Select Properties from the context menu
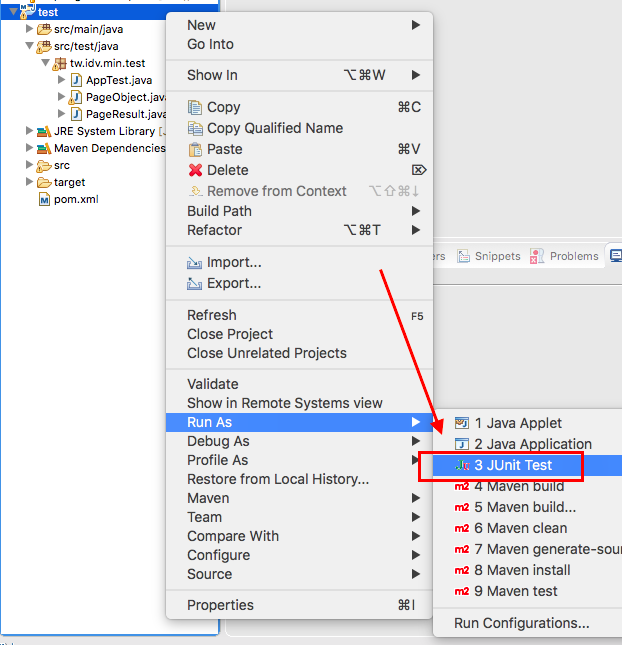622x645 pixels. [220, 605]
